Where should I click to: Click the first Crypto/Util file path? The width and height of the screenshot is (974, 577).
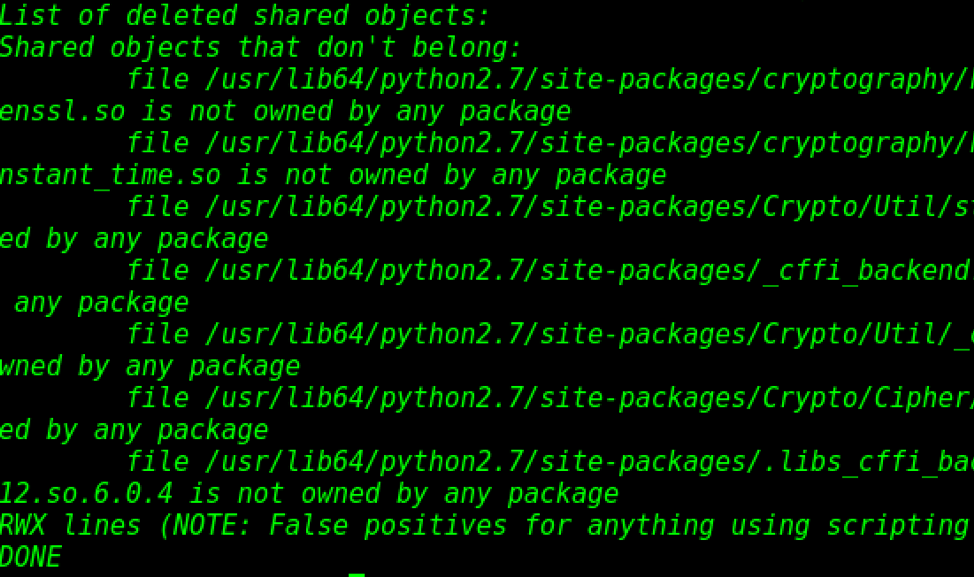pos(550,207)
